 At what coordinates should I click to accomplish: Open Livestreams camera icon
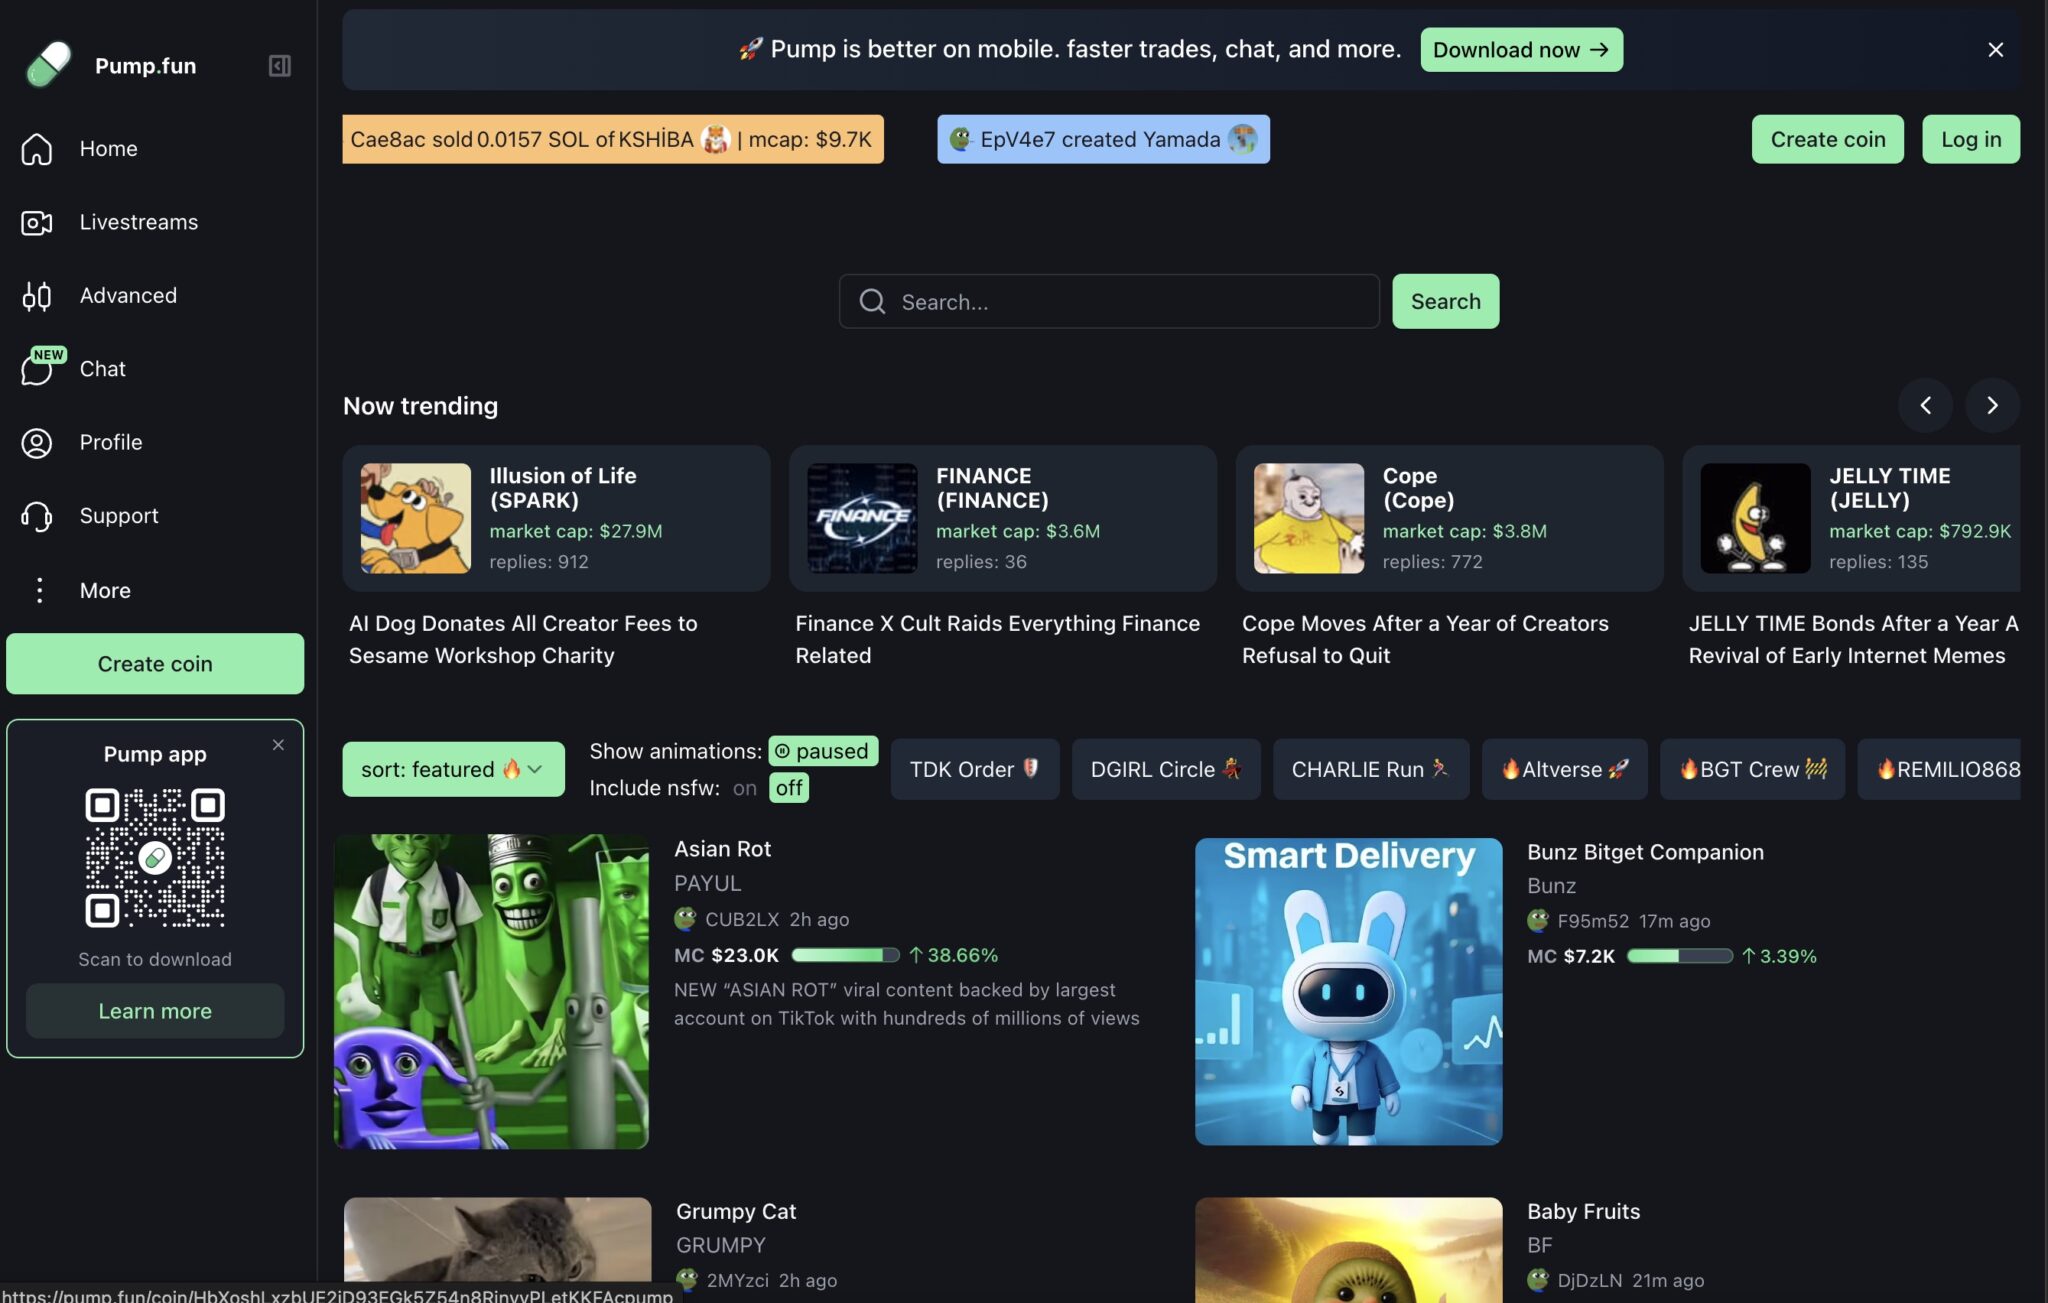click(37, 222)
